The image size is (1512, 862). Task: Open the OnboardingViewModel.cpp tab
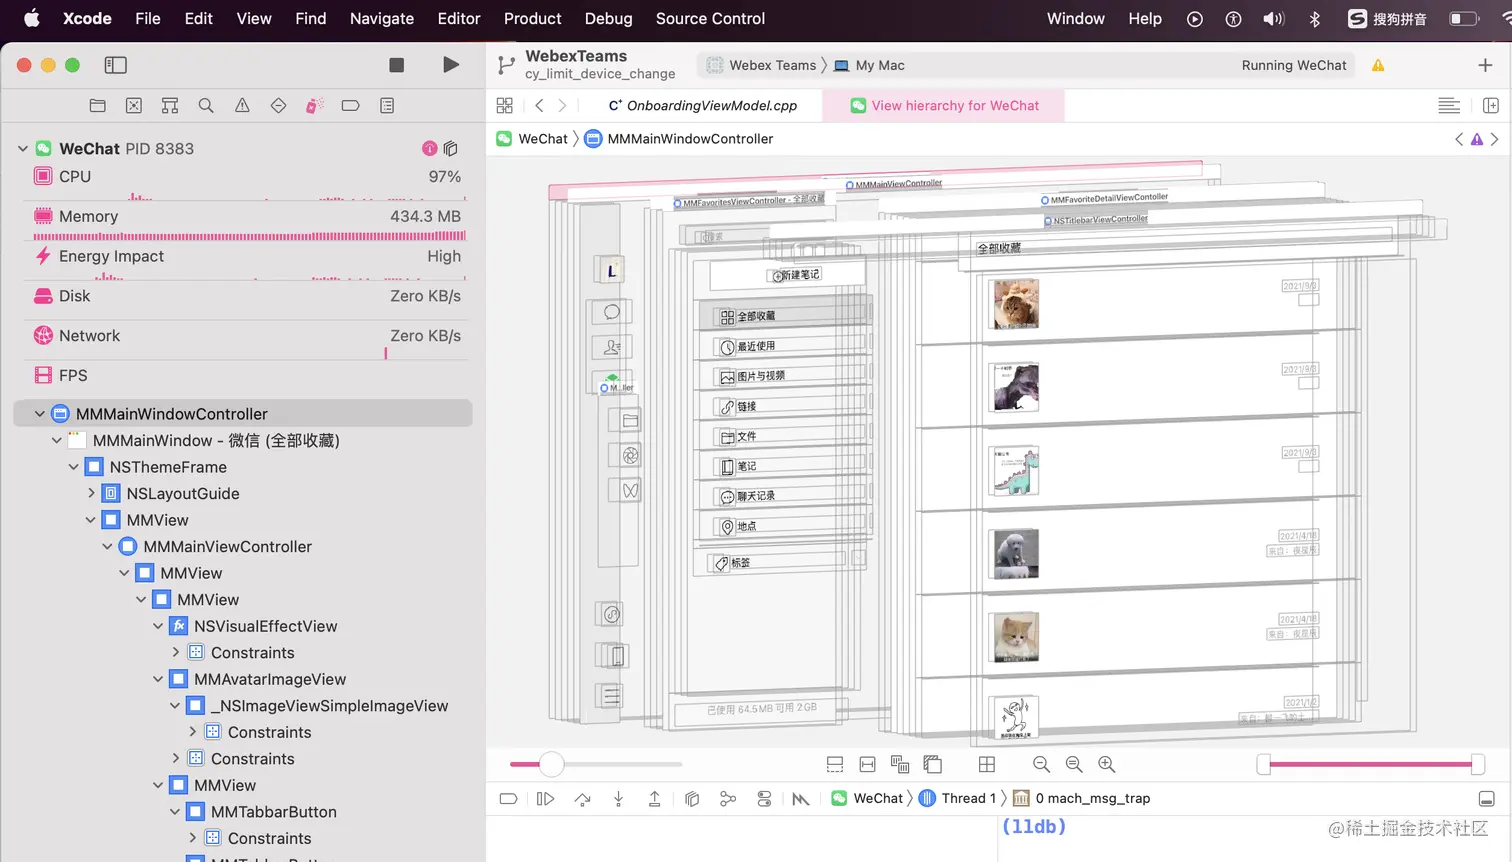pos(702,105)
